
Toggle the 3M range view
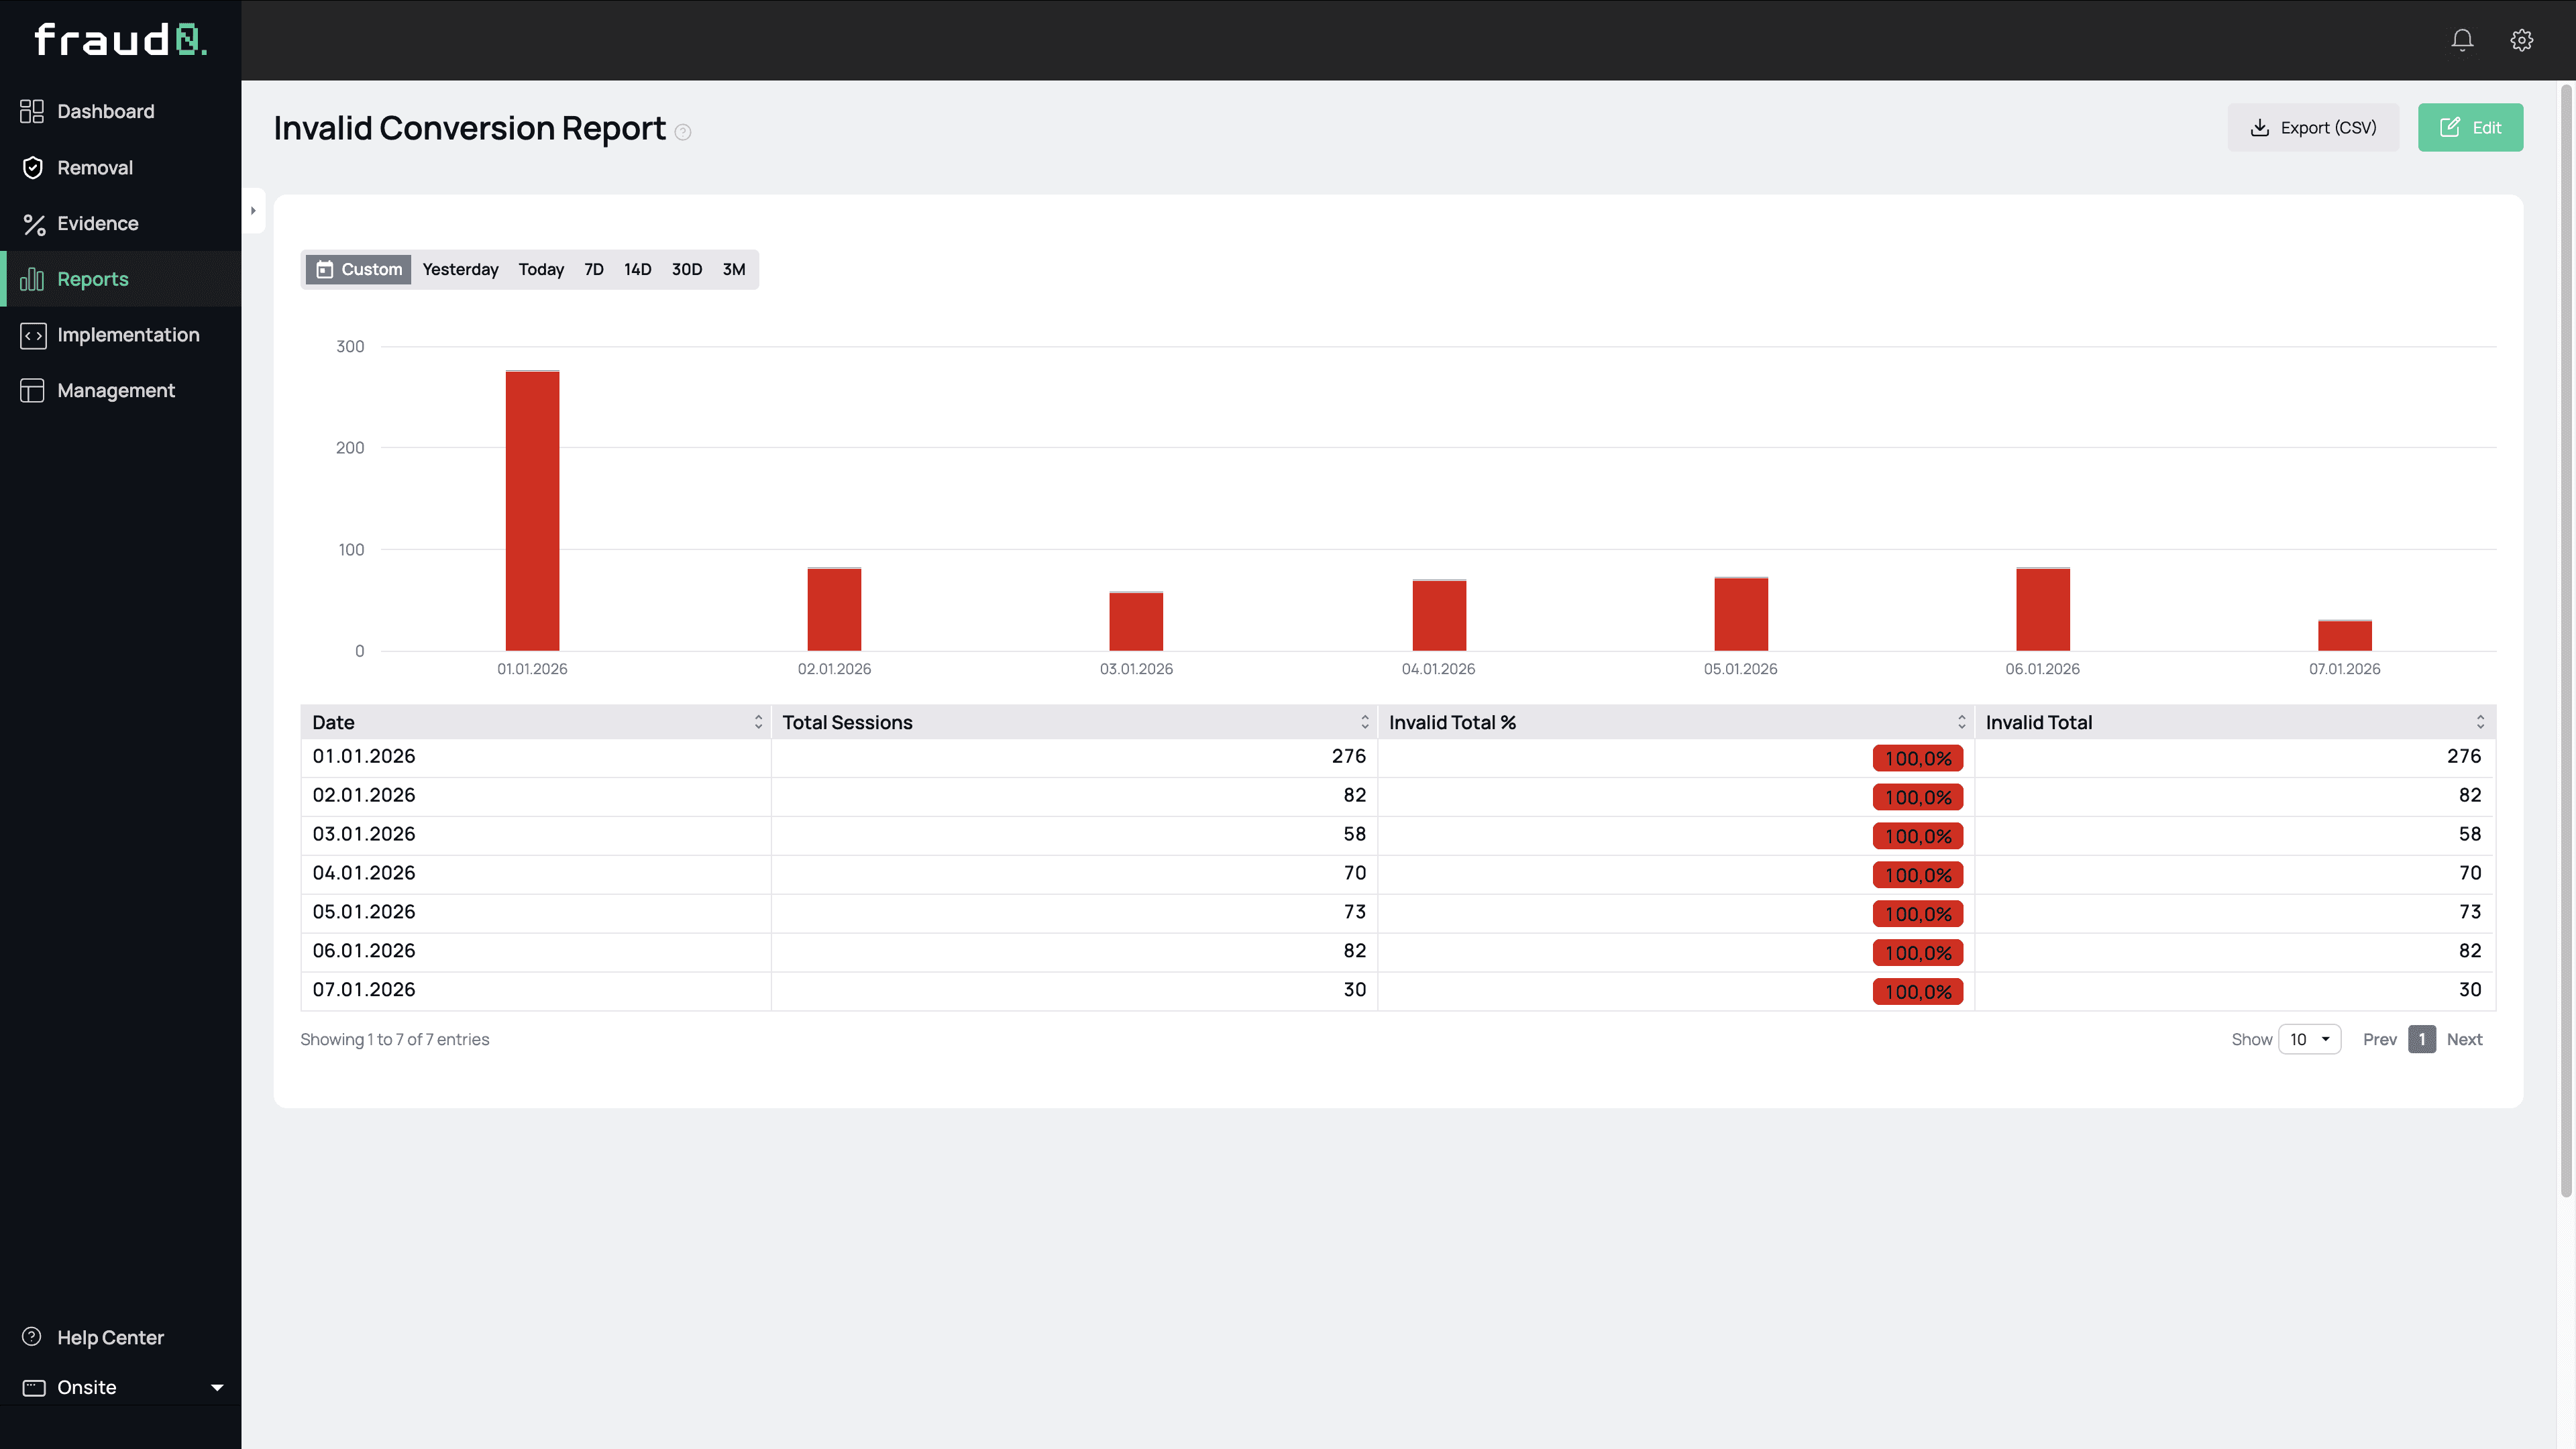[x=734, y=269]
